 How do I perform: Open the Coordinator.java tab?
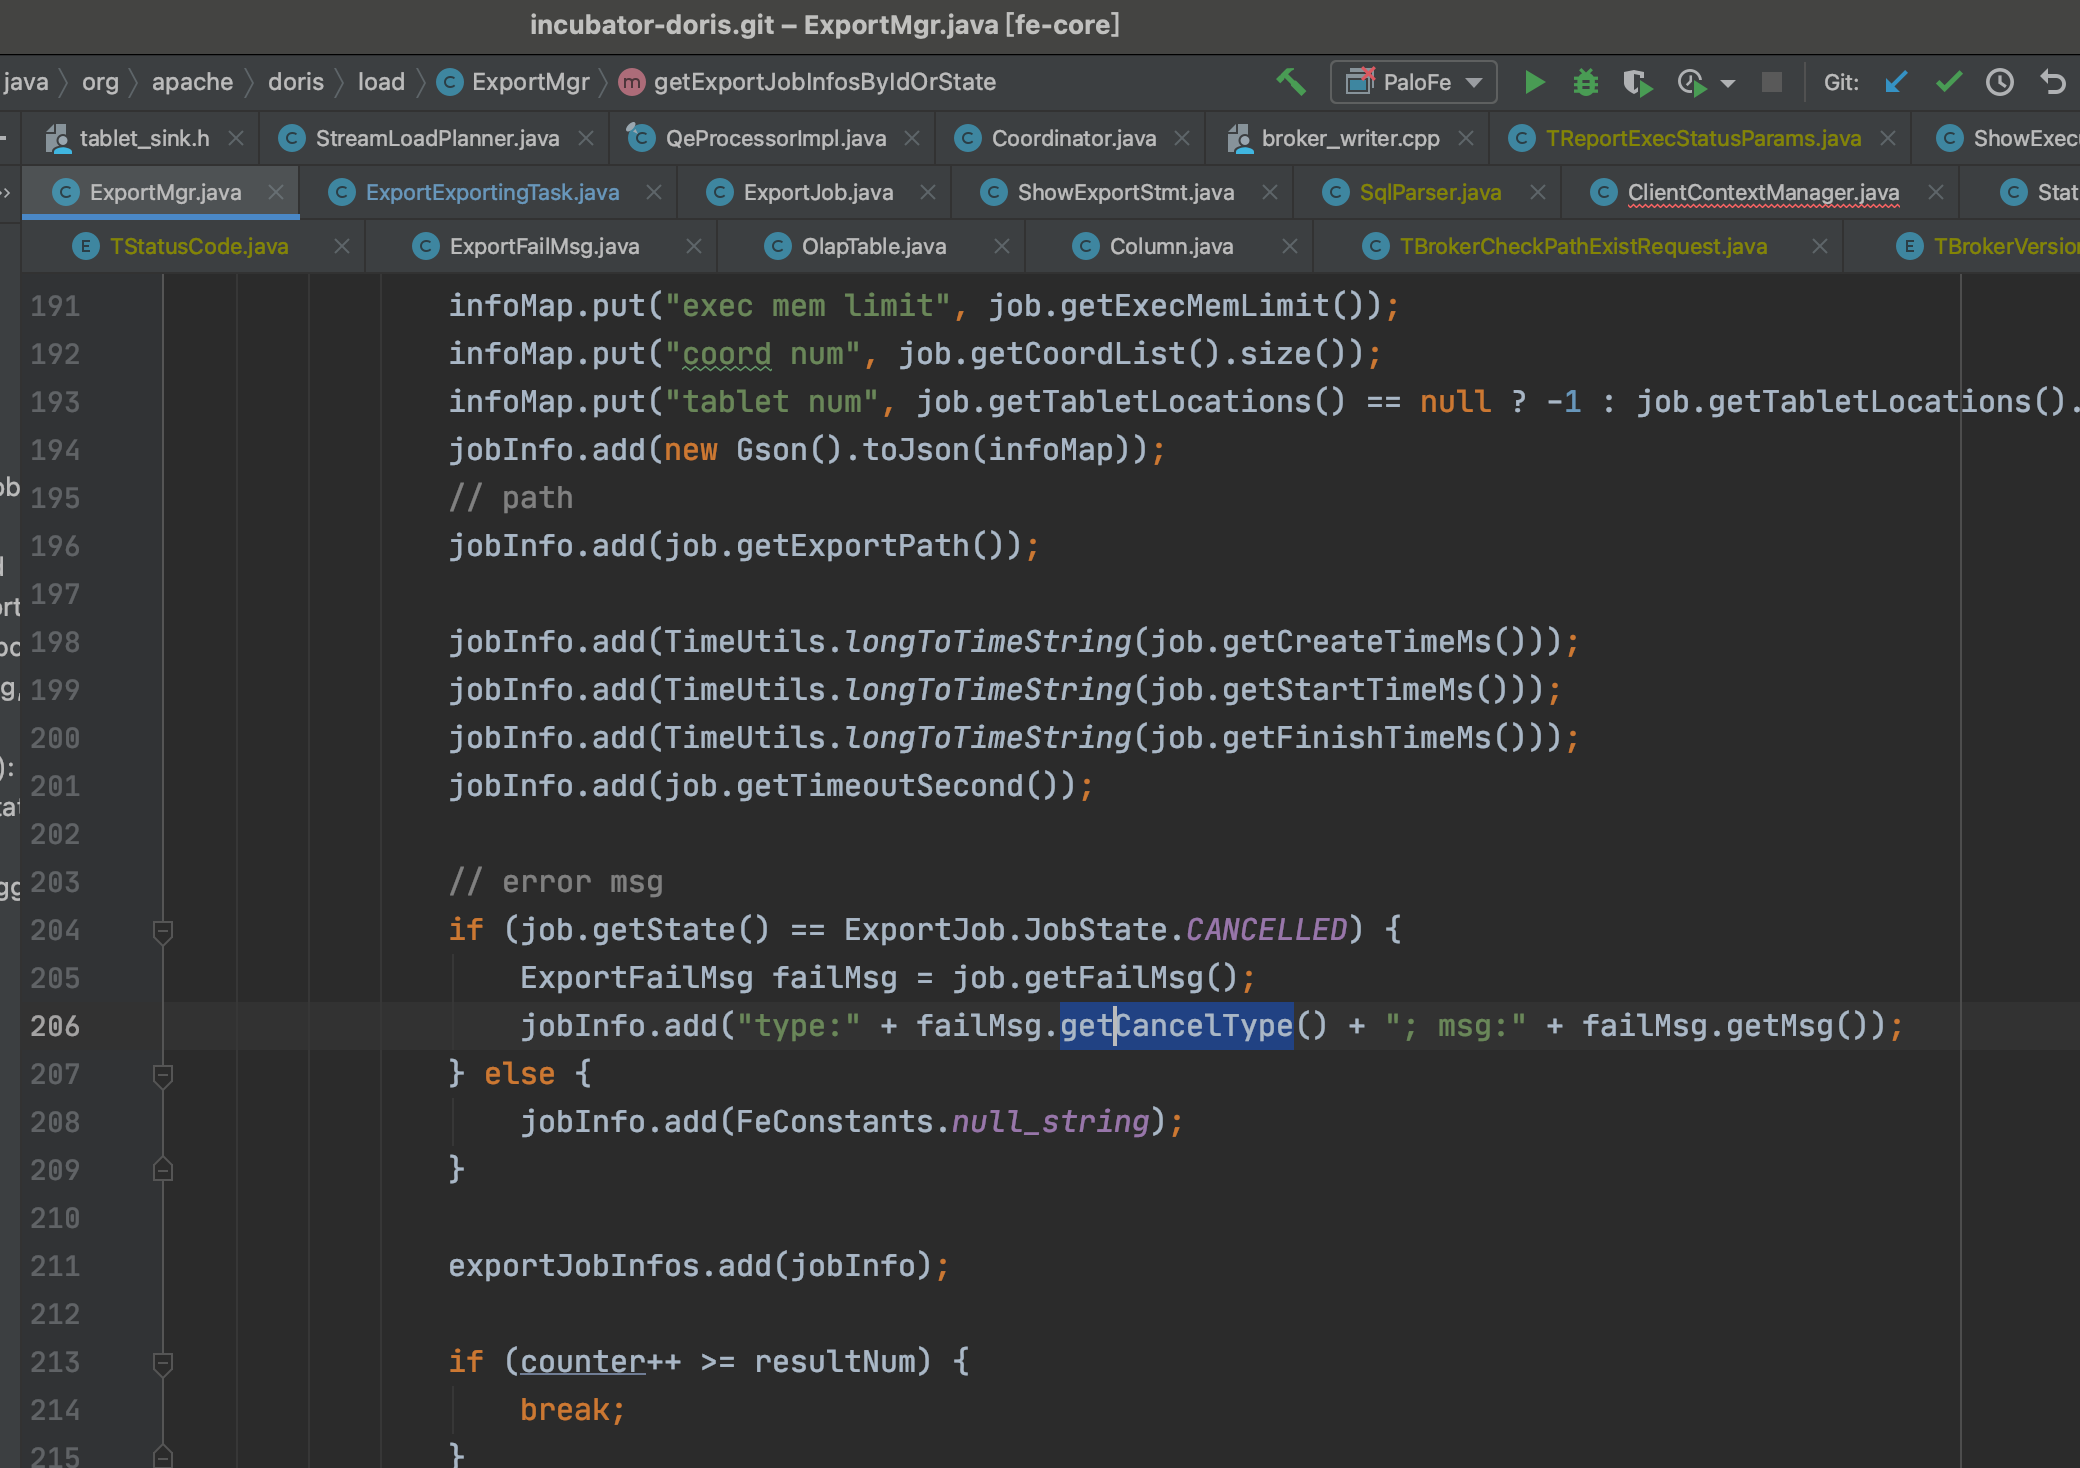pos(1073,138)
